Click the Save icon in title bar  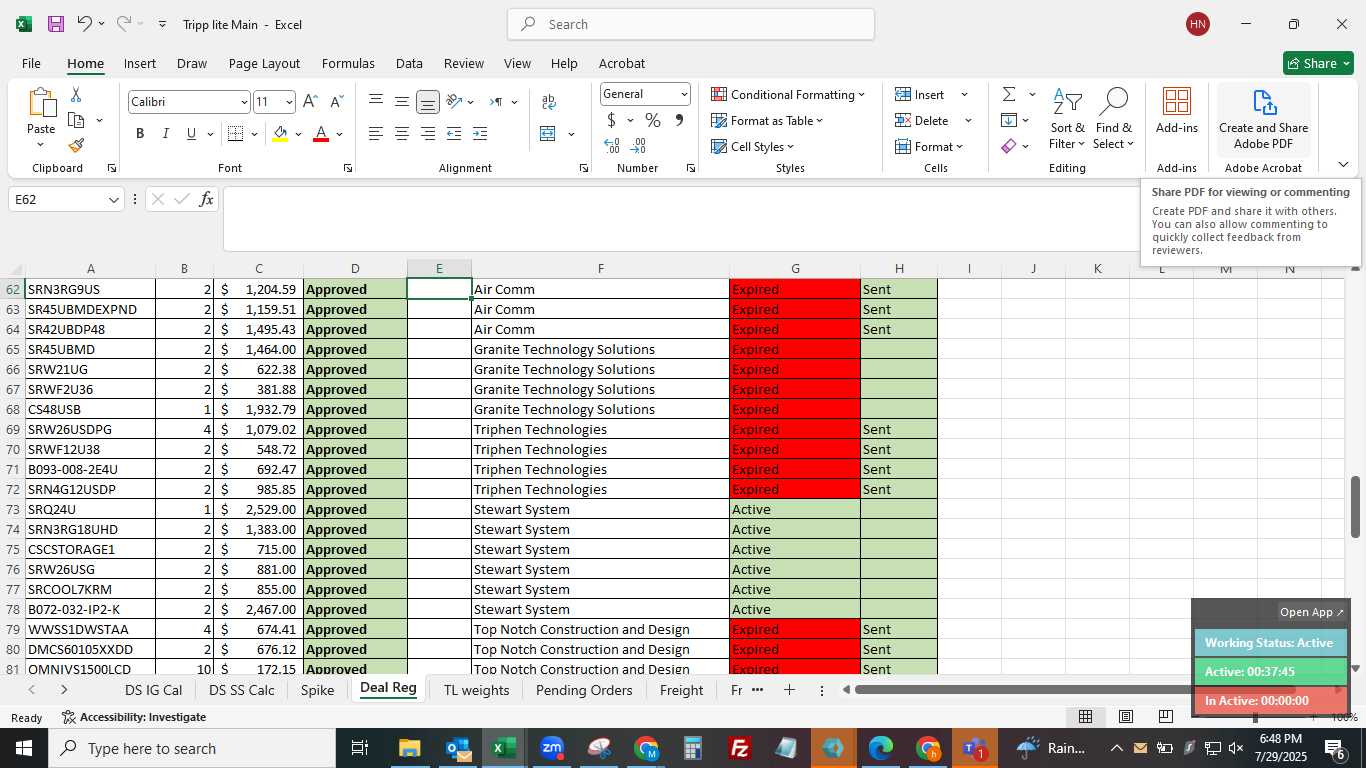coord(56,24)
